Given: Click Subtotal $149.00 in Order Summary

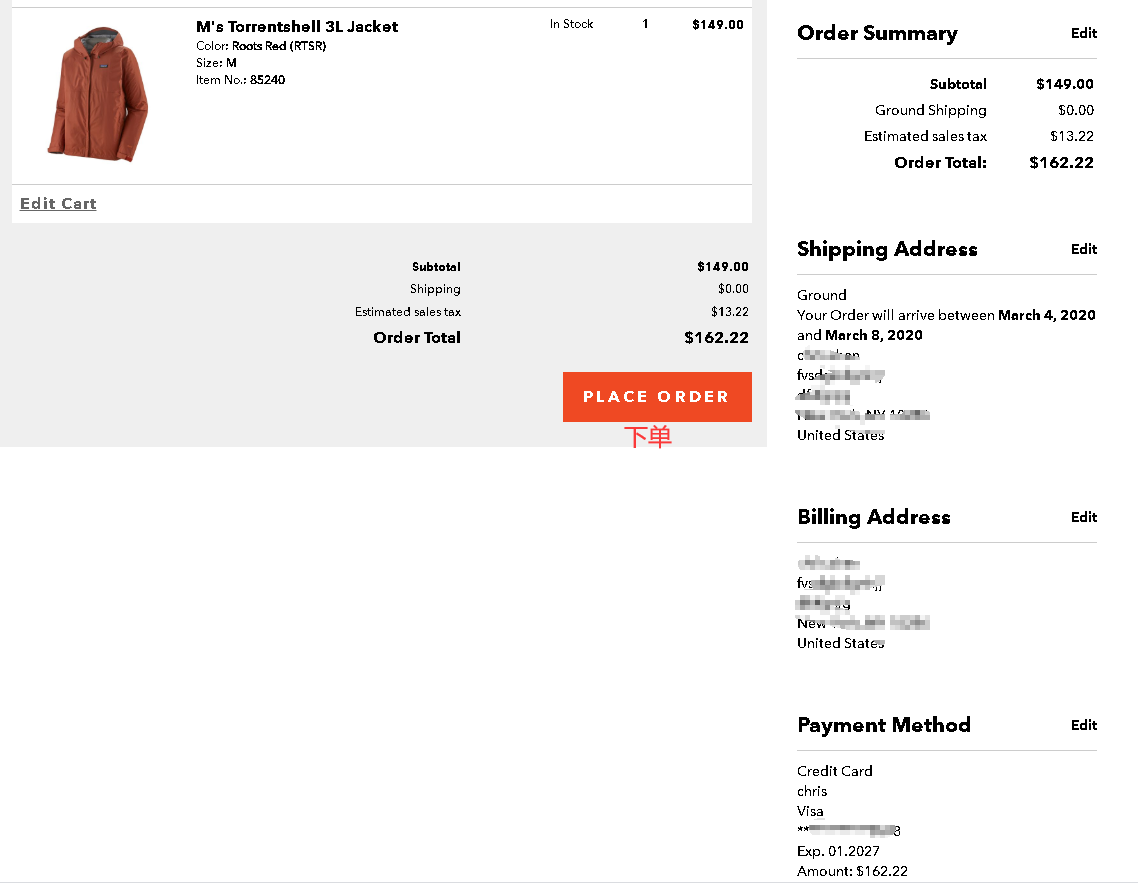Looking at the screenshot, I should (1011, 84).
